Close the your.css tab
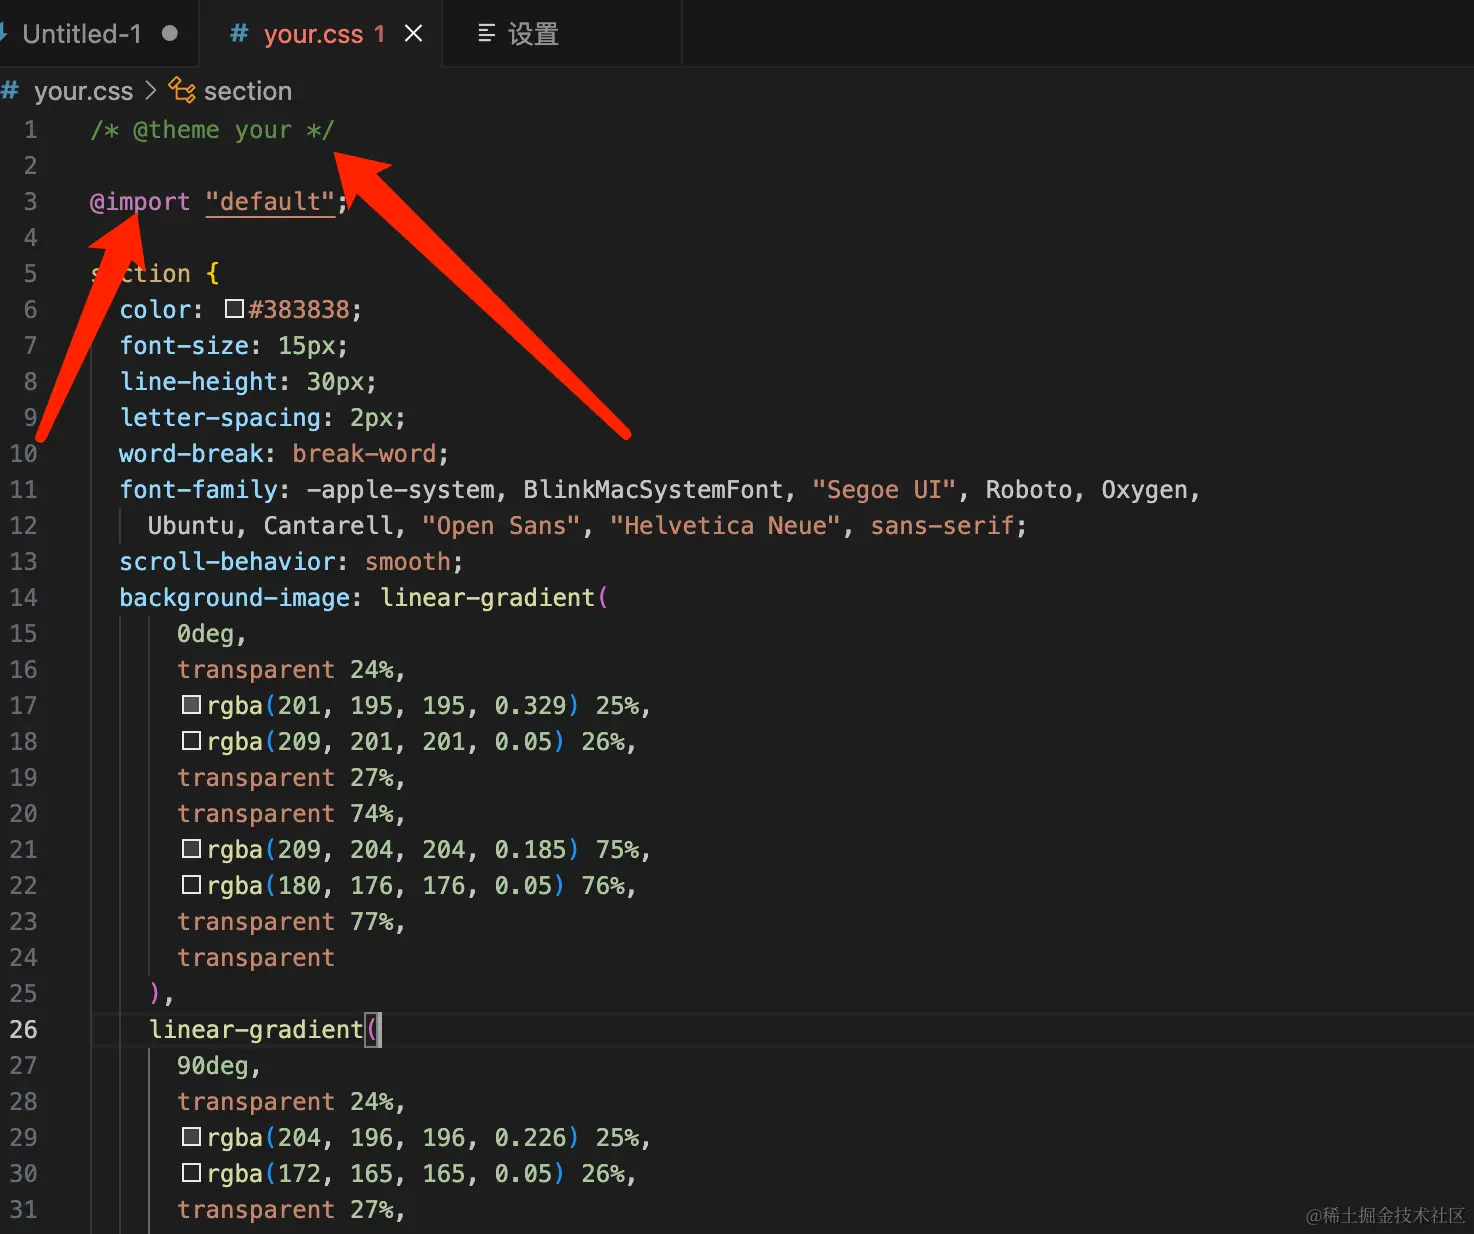This screenshot has width=1474, height=1234. coord(413,34)
